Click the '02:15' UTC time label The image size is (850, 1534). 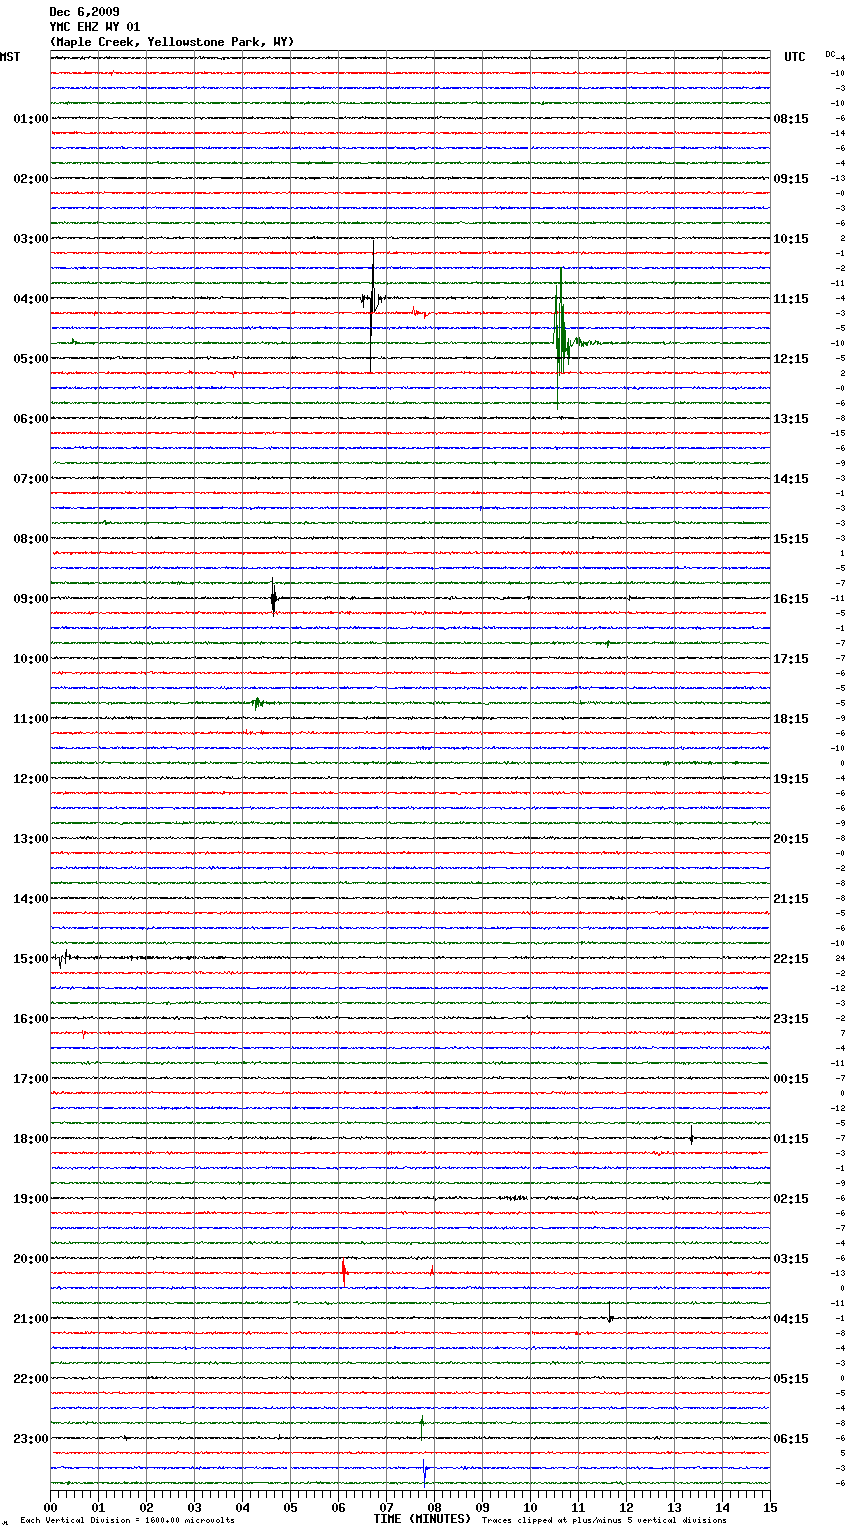coord(791,1199)
